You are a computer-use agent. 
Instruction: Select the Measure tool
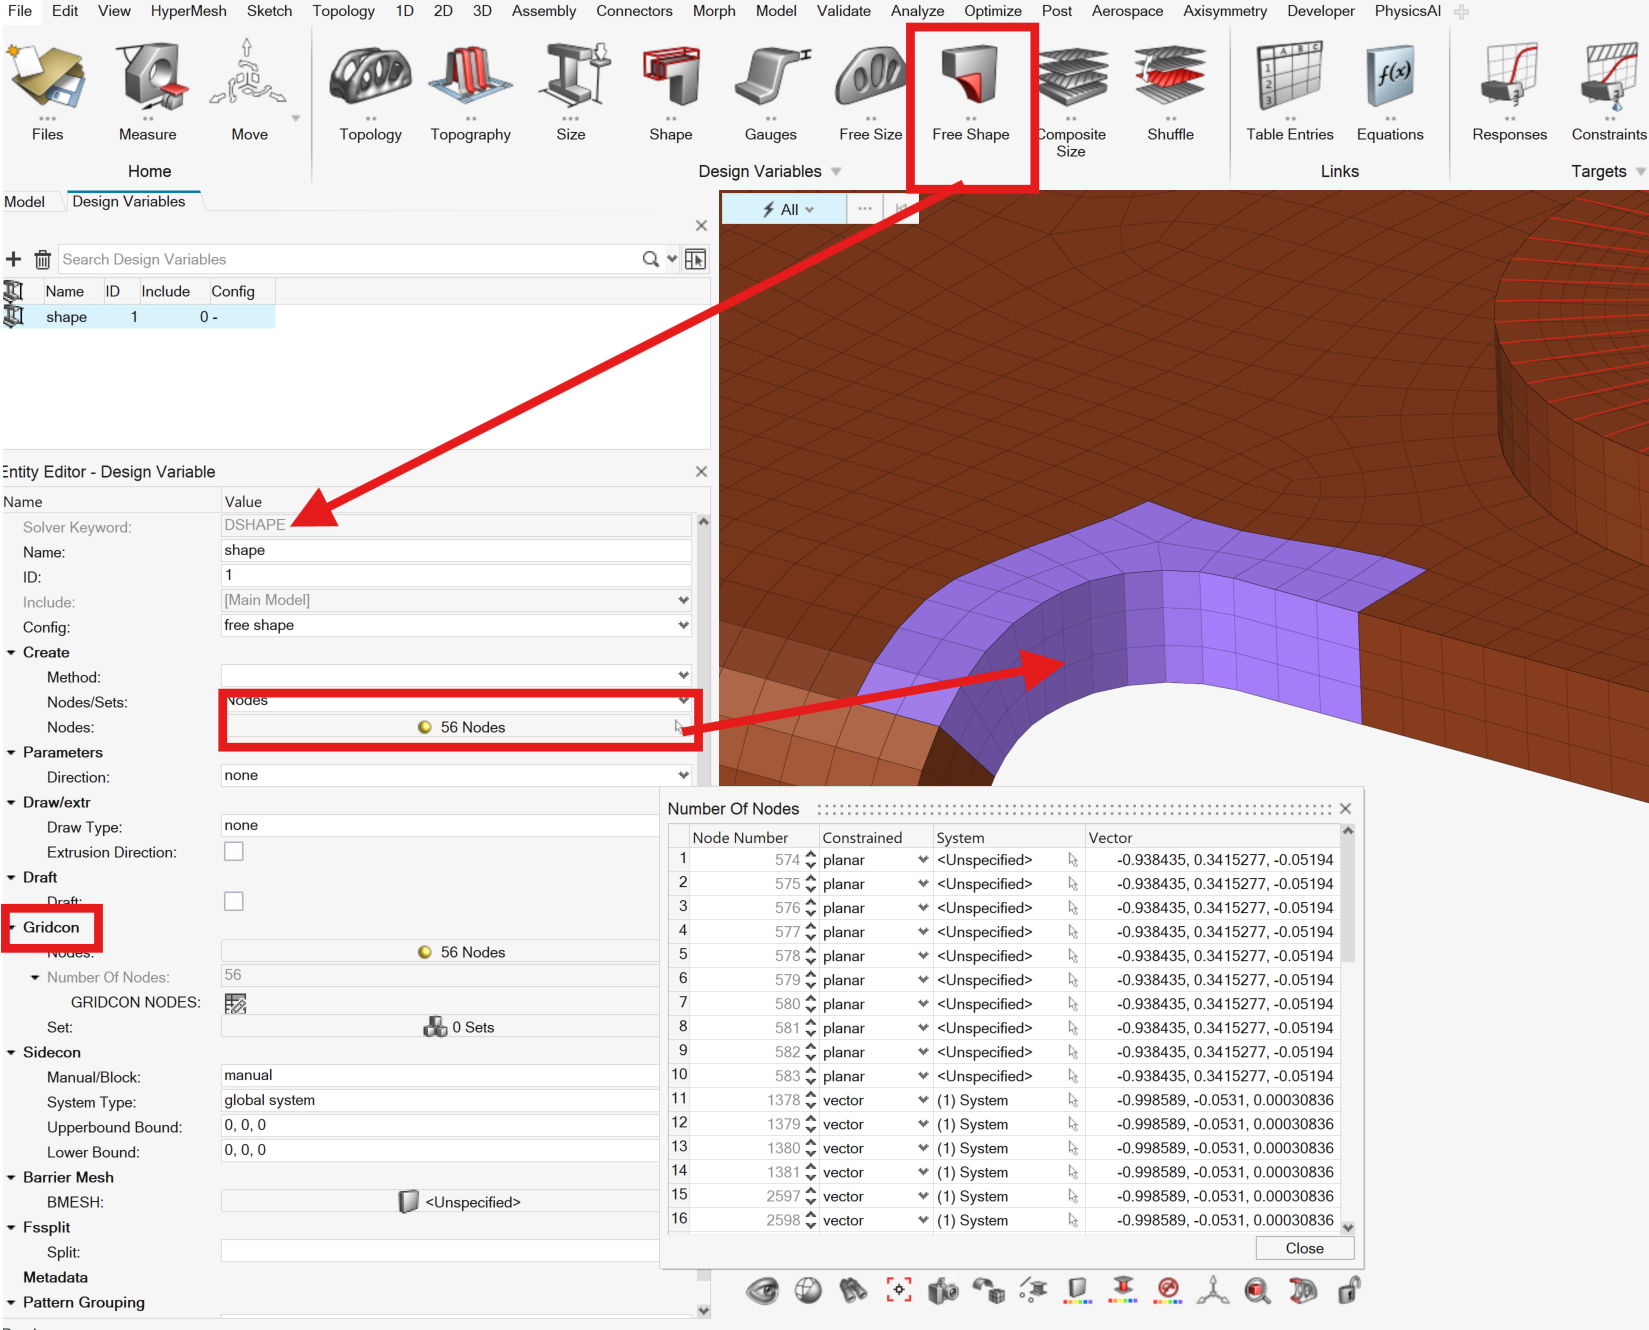click(x=148, y=90)
